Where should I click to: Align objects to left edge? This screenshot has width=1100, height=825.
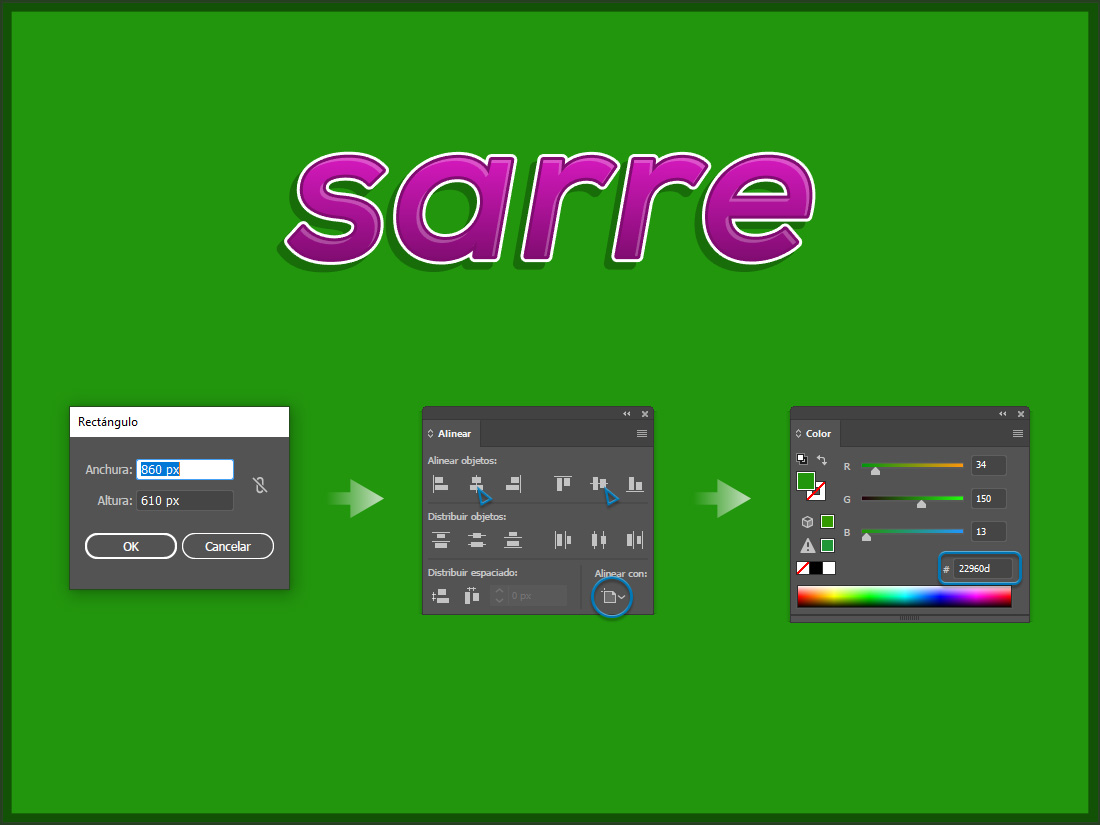(440, 484)
